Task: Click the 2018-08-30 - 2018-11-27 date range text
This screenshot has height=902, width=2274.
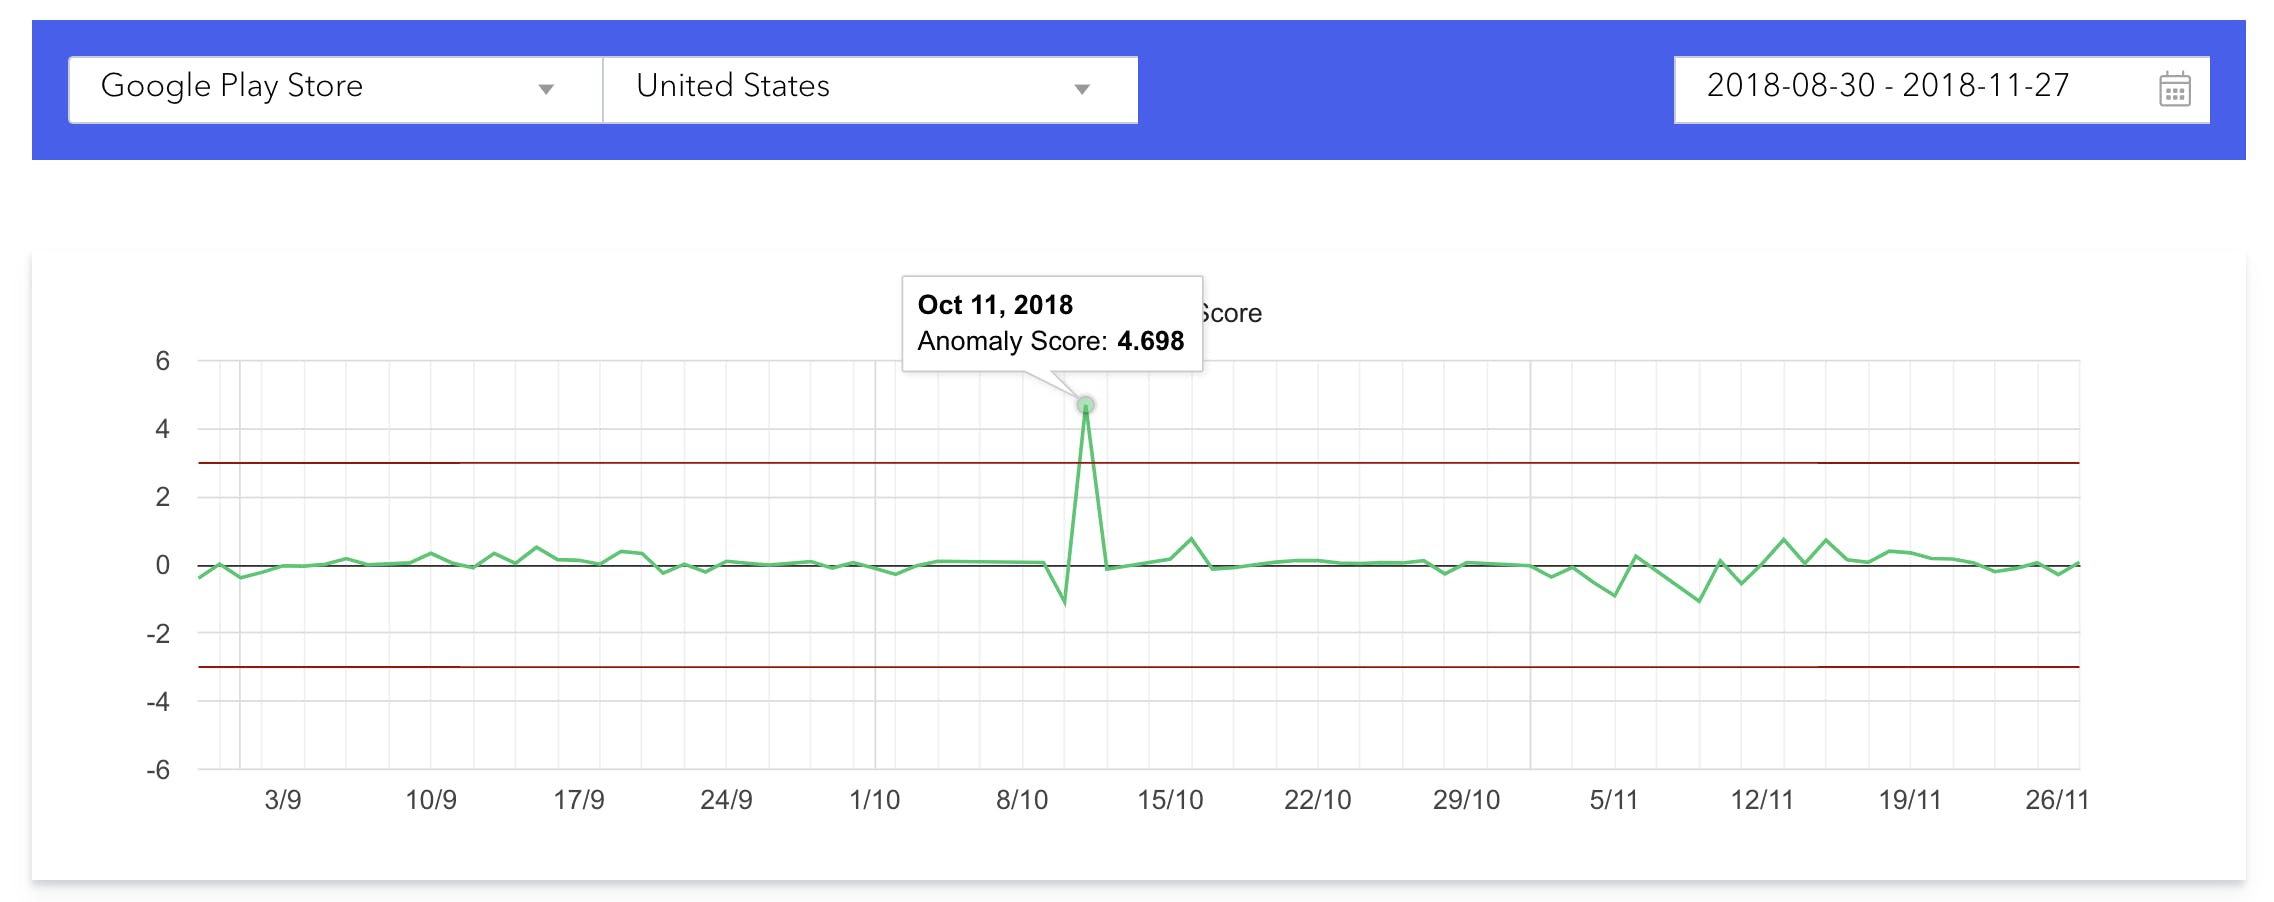Action: (1887, 86)
